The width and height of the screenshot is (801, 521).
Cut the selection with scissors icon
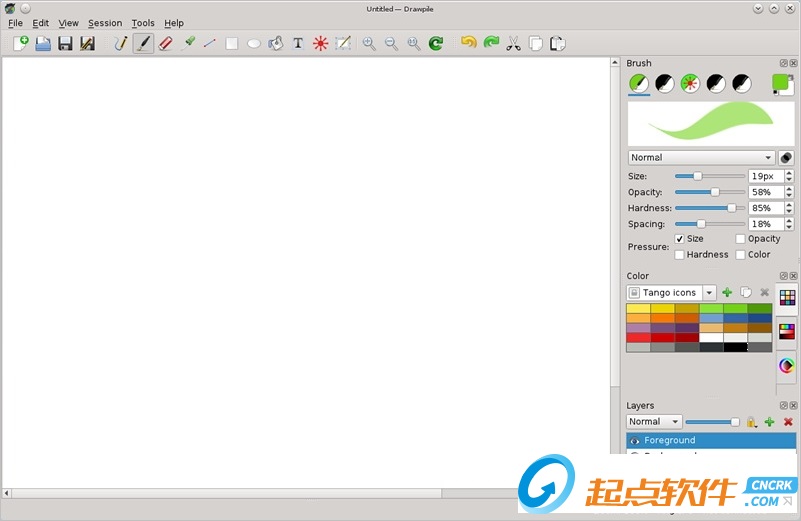[x=513, y=43]
